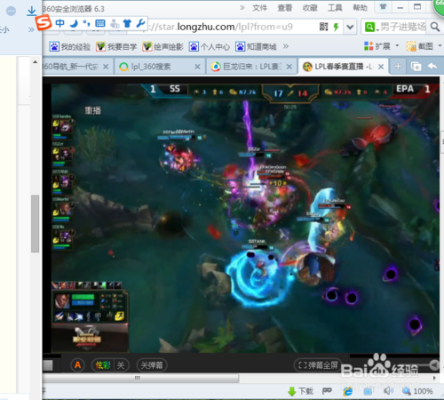Toggle the 炫彩 colorful danmaku option

103,365
